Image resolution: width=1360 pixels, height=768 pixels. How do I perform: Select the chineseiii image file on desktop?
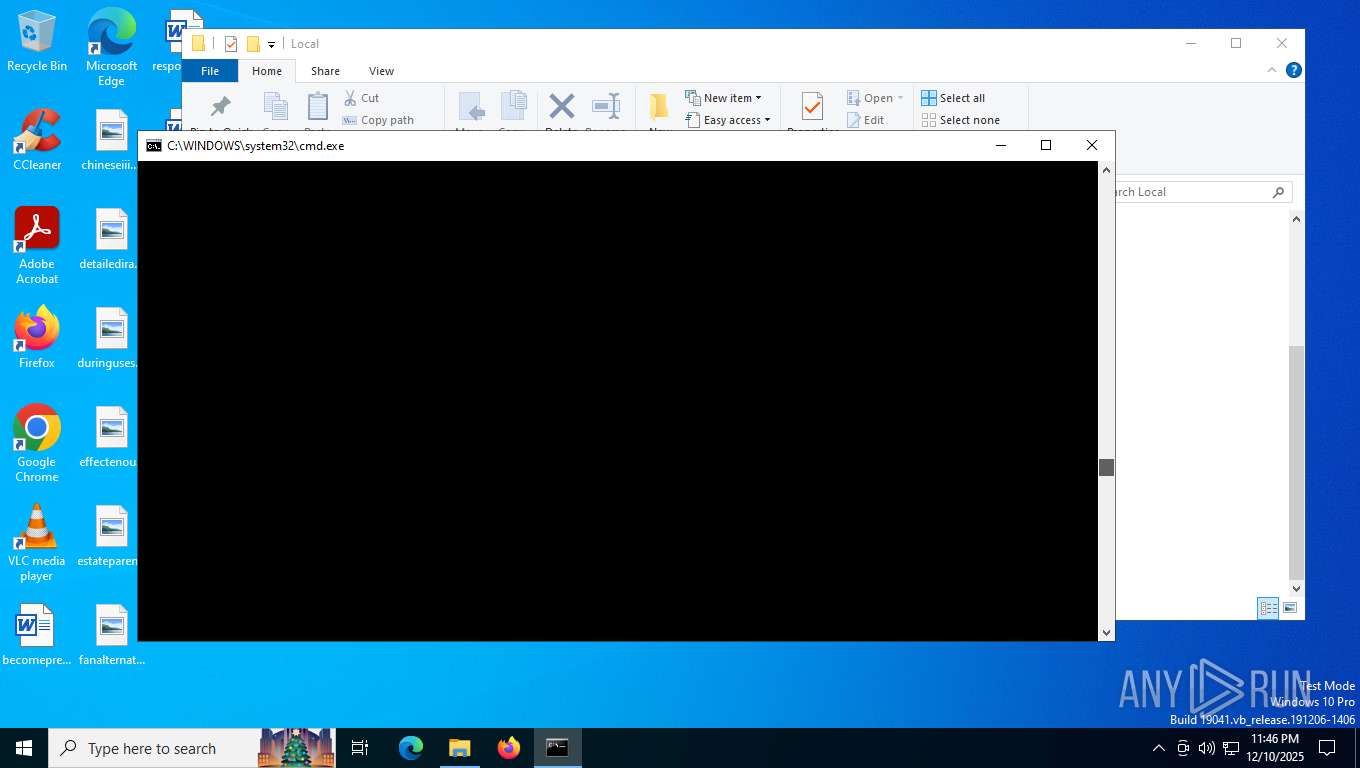click(x=111, y=139)
